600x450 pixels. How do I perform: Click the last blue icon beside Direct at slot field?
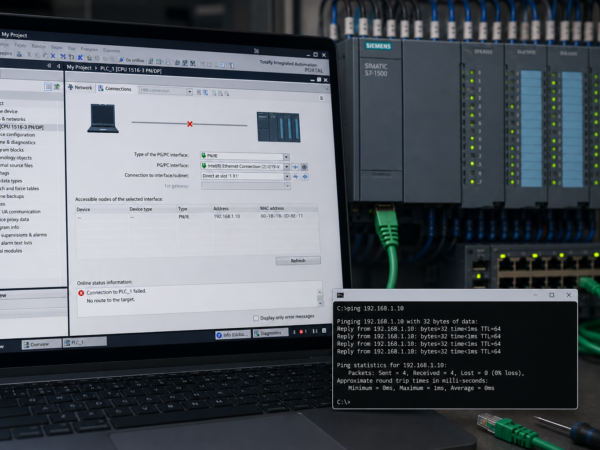tap(305, 177)
